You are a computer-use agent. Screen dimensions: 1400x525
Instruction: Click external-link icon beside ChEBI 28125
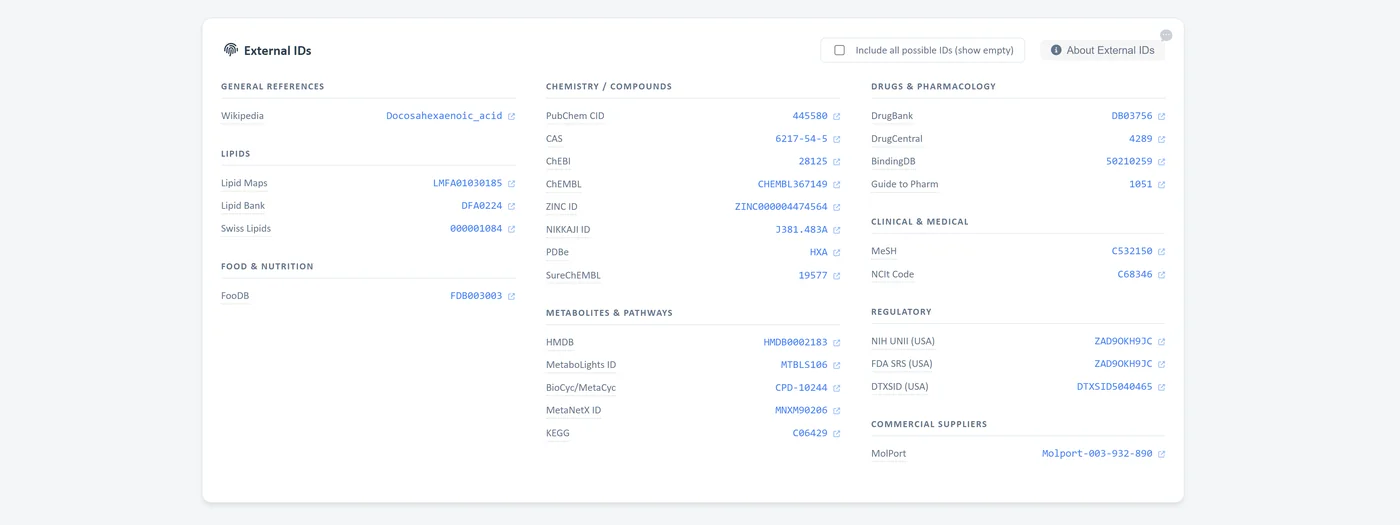coord(836,162)
